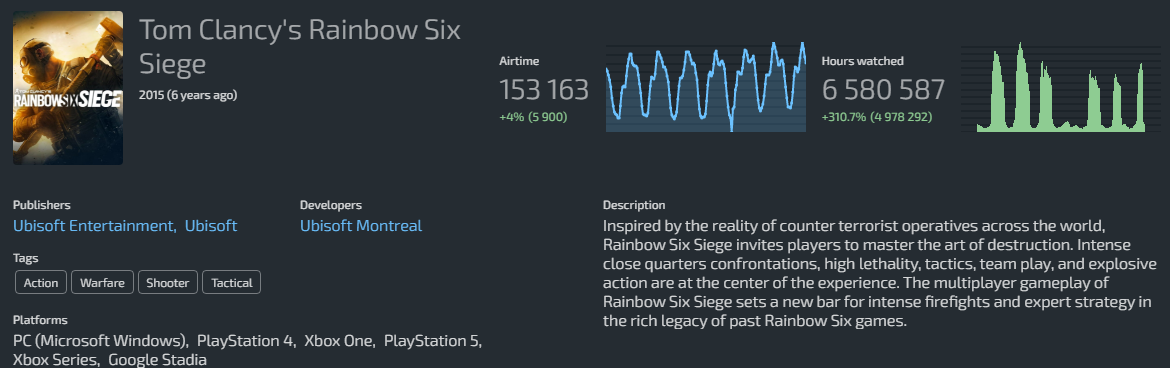Click the PC (Microsoft Windows) platform text
This screenshot has height=368, width=1170.
pyautogui.click(x=101, y=341)
